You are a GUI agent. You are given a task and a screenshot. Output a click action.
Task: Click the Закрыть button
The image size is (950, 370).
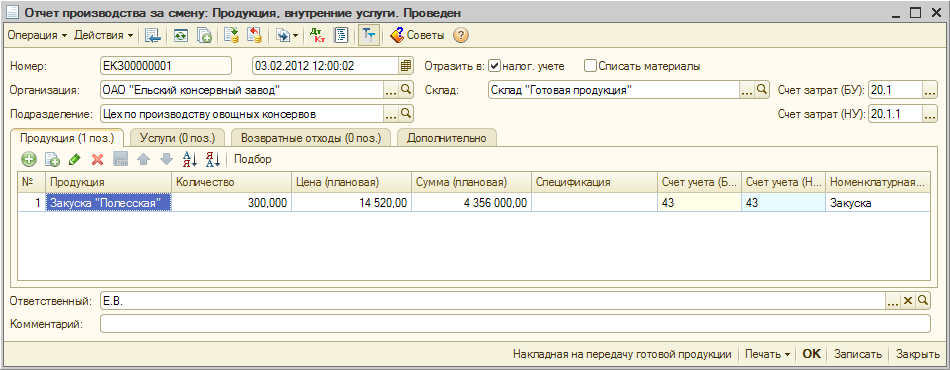[x=918, y=354]
